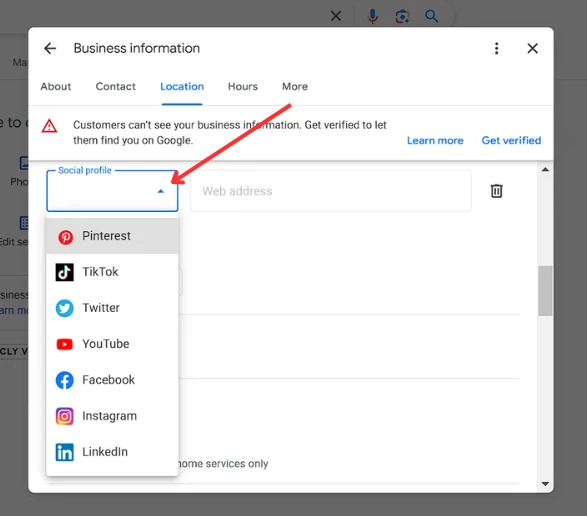This screenshot has height=516, width=587.
Task: Switch to the About tab
Action: pos(56,86)
